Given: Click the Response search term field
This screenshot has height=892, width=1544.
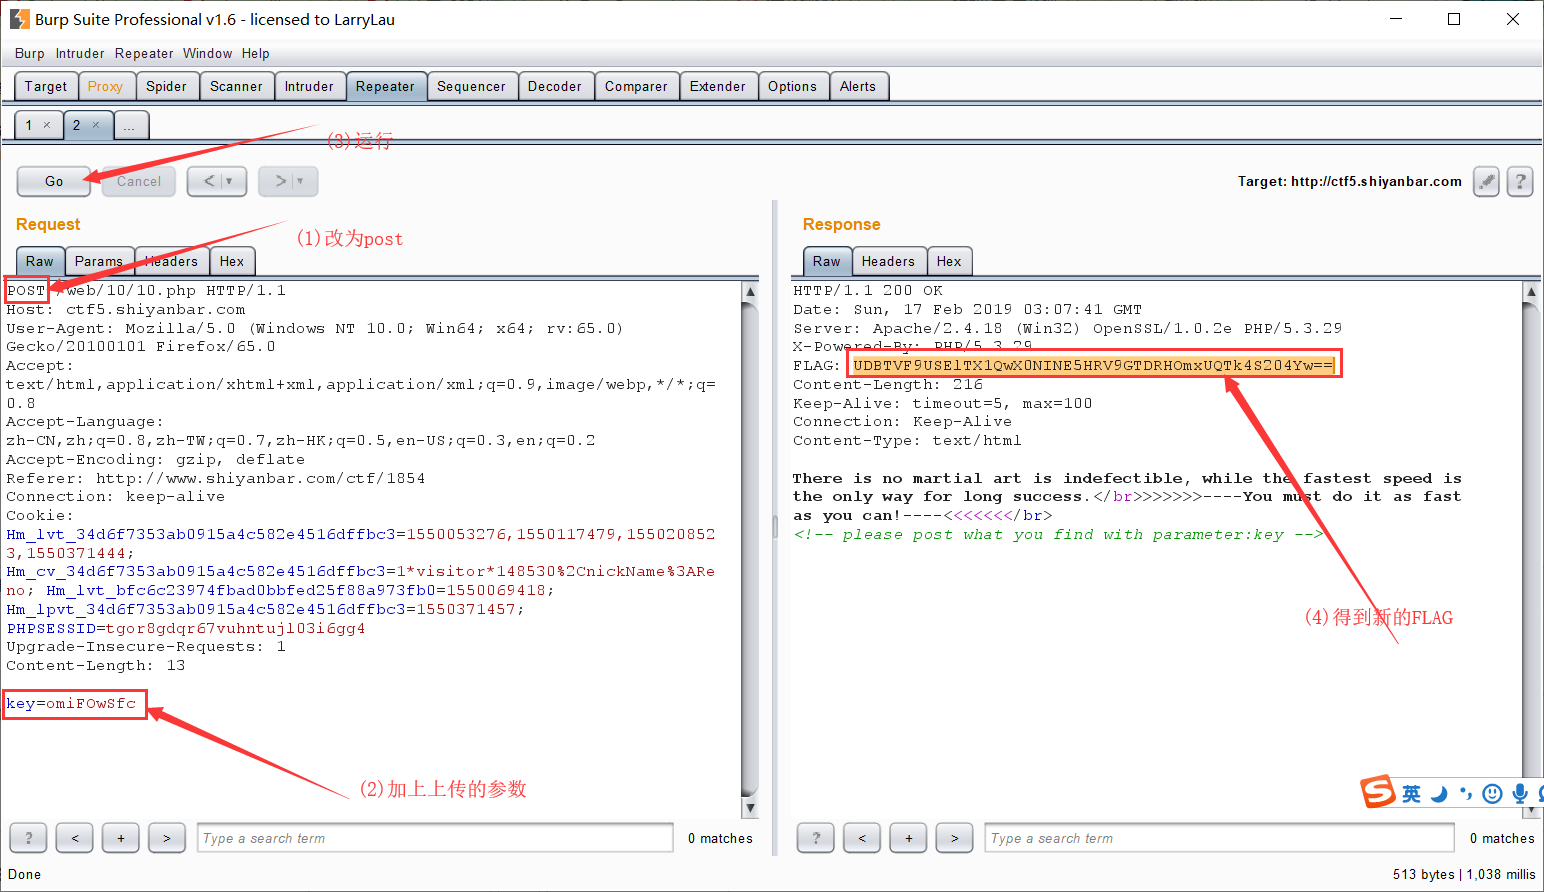Looking at the screenshot, I should click(1219, 838).
